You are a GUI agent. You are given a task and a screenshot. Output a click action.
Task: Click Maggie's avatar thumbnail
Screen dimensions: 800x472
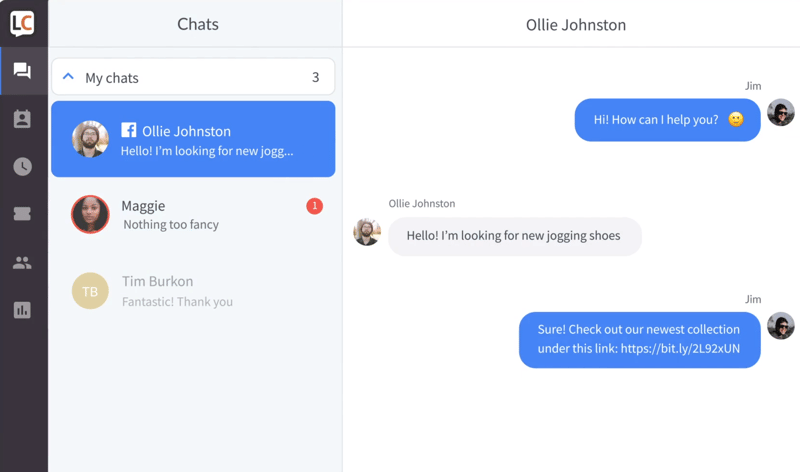click(x=90, y=214)
